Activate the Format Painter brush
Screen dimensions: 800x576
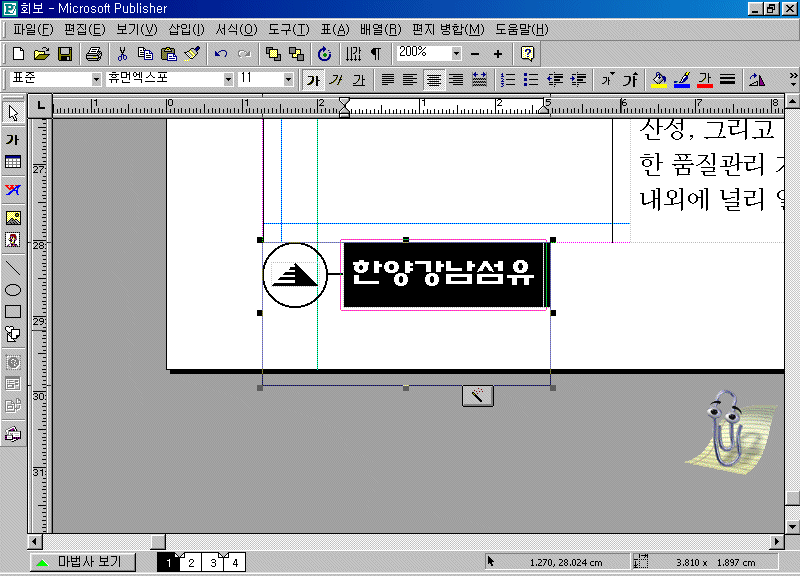coord(192,54)
